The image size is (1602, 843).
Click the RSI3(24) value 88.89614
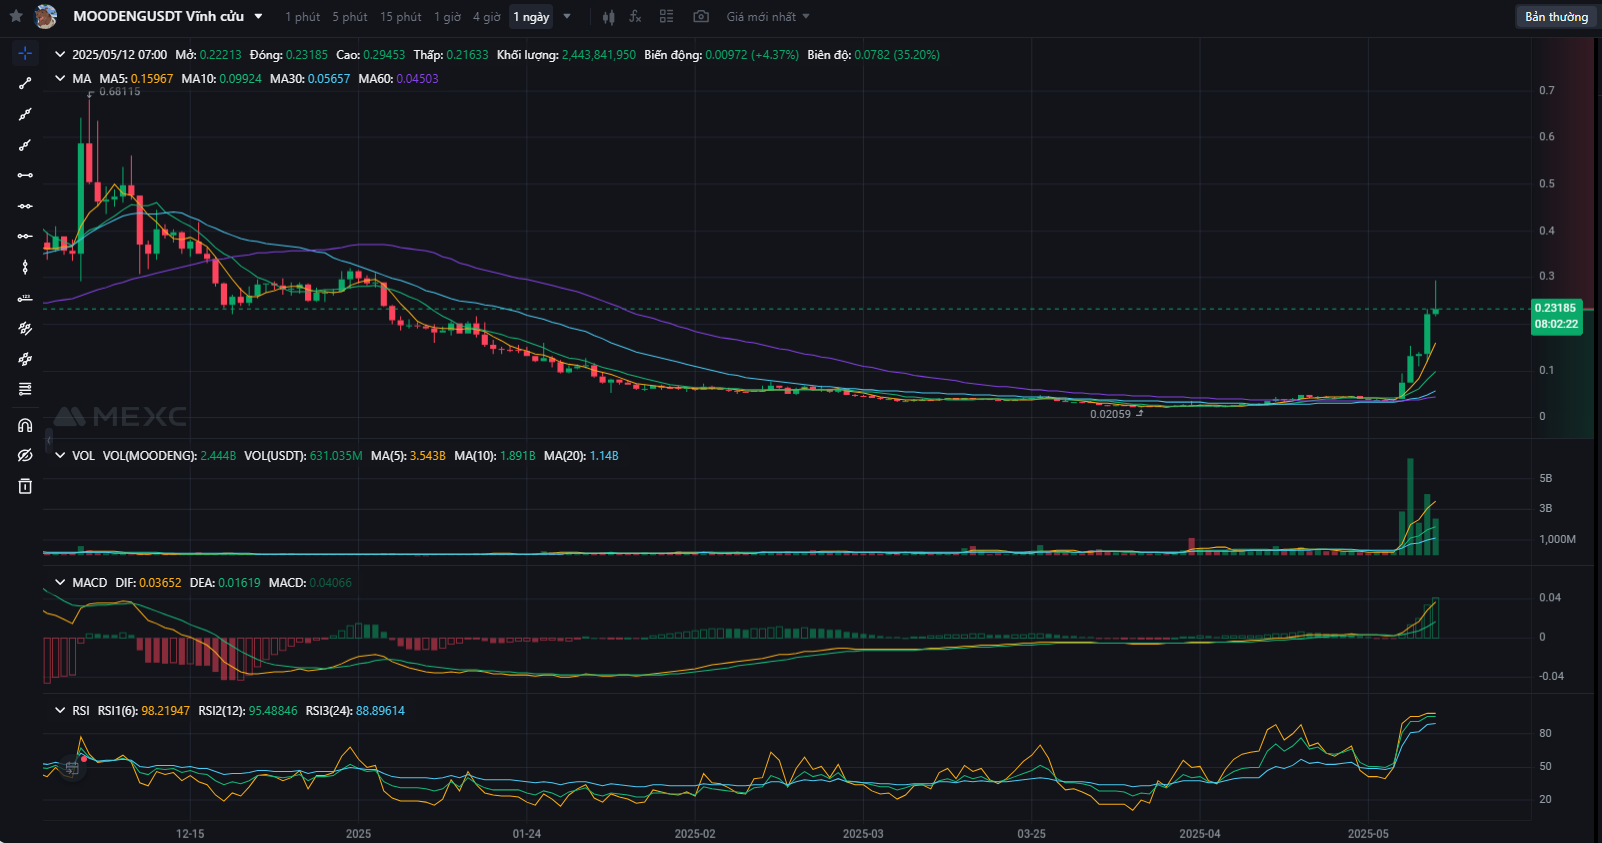click(380, 710)
